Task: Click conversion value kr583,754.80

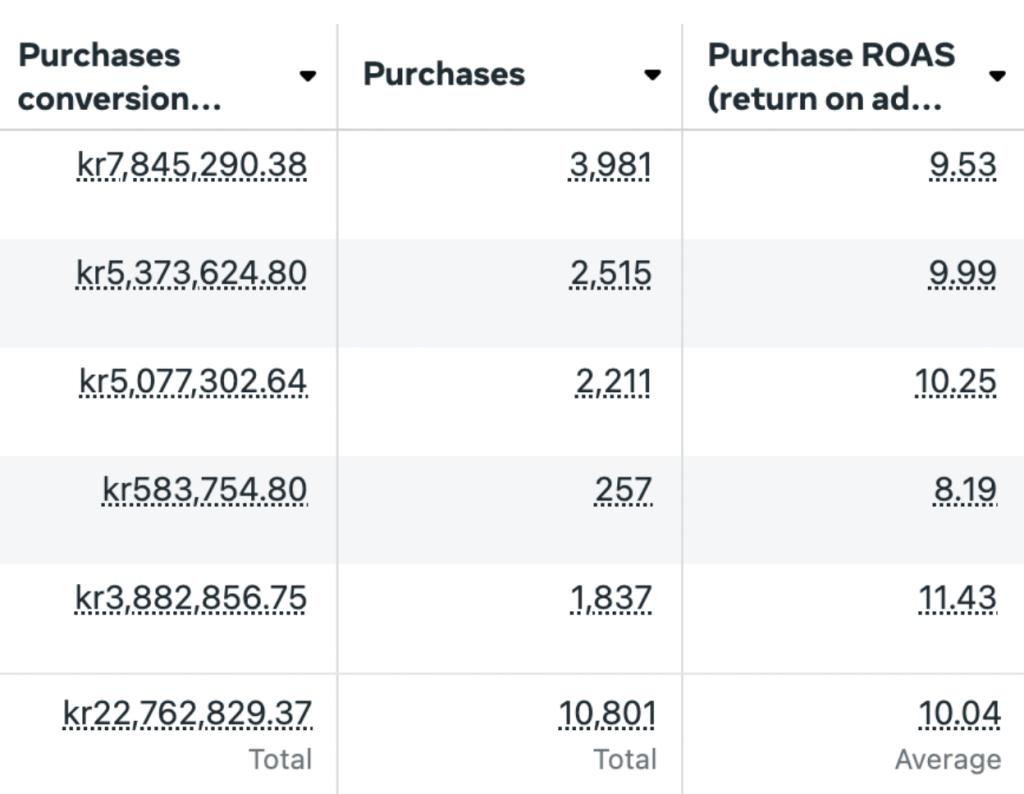Action: pos(204,490)
